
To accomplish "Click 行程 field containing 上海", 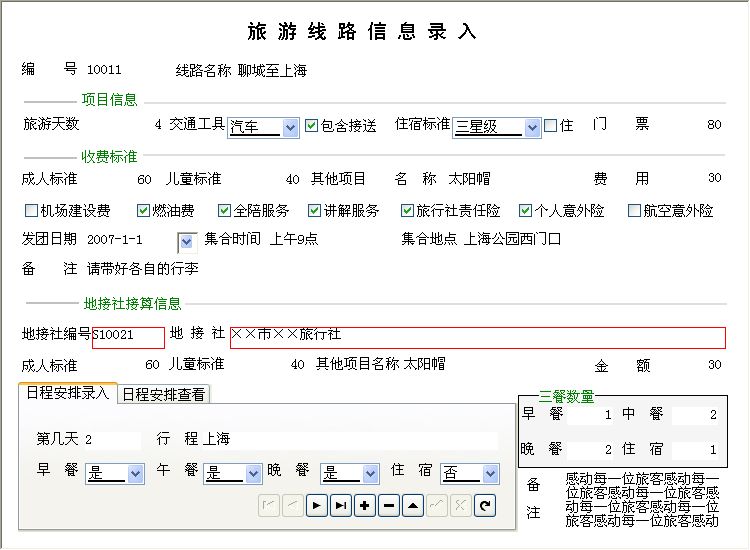I will click(x=350, y=440).
